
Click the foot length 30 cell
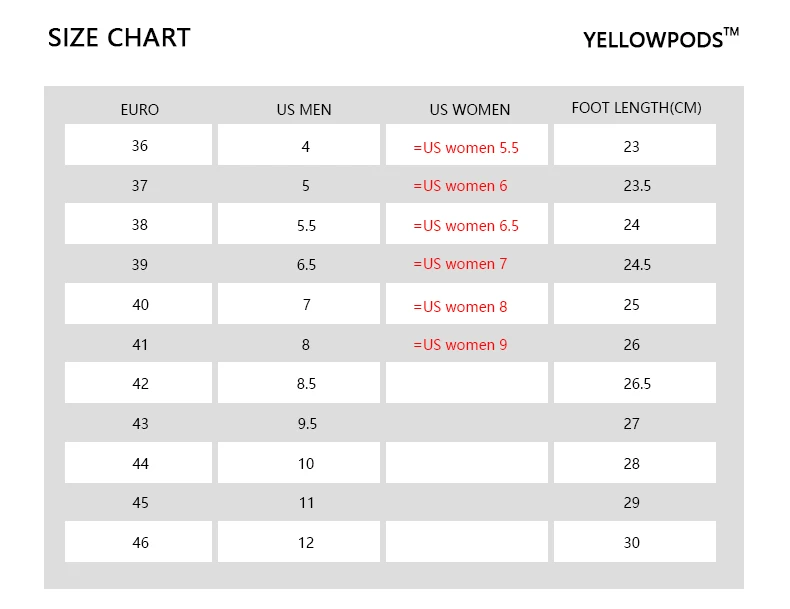tap(635, 541)
